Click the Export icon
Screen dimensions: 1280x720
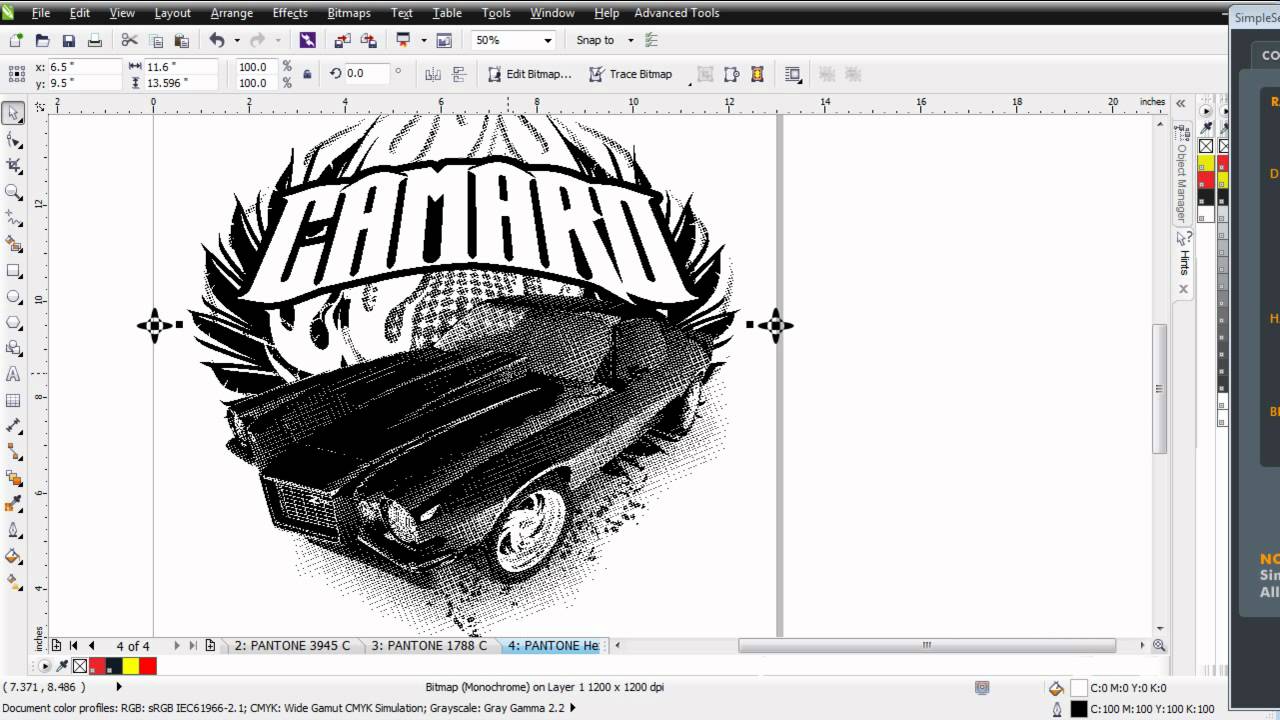coord(368,40)
